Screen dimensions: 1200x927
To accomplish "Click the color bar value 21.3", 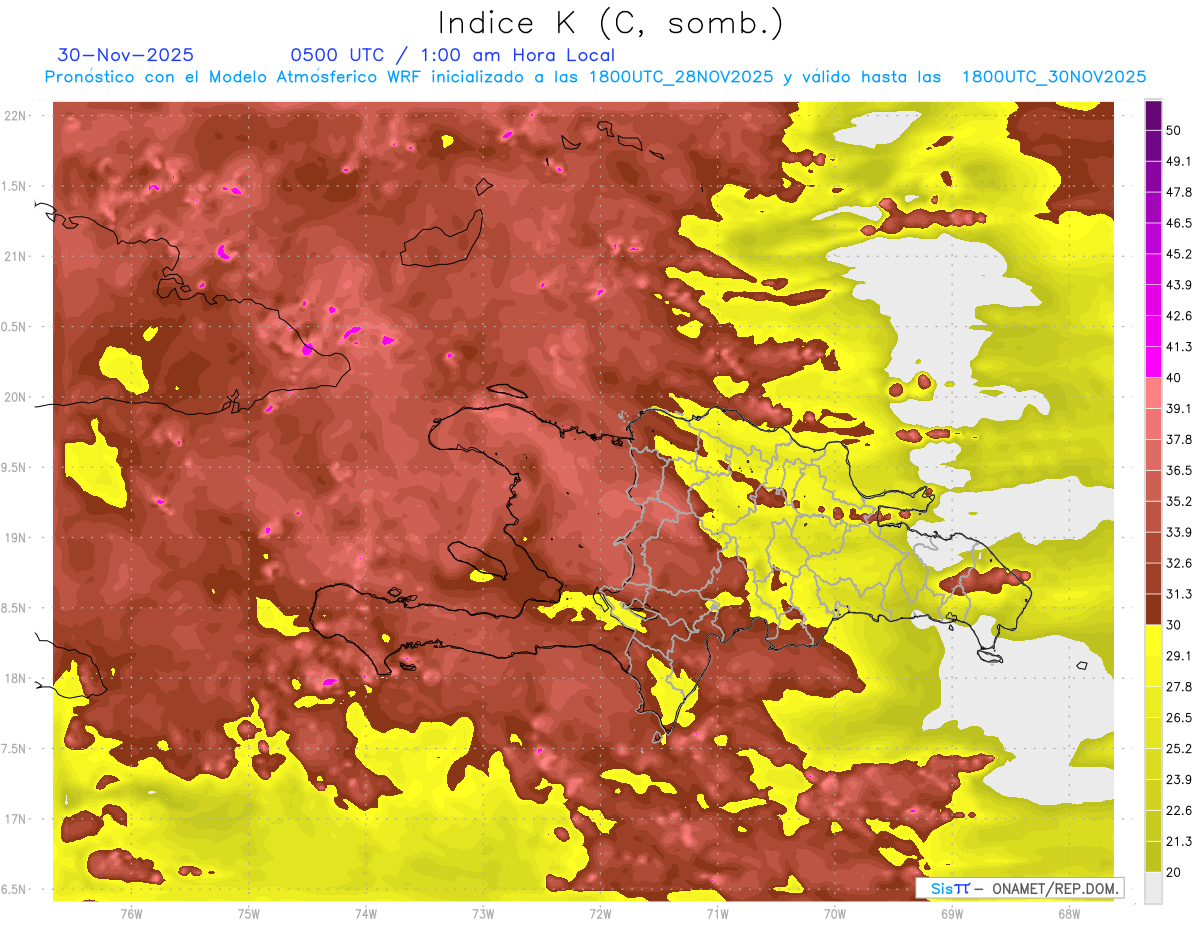I will click(x=1179, y=842).
